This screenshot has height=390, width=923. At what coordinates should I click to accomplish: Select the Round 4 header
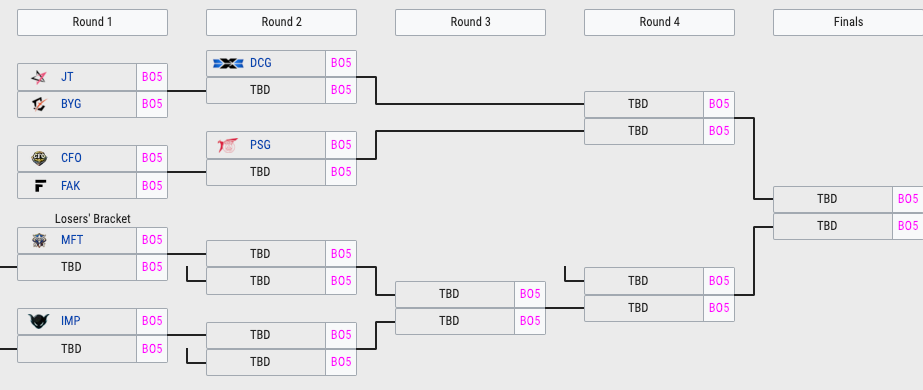pos(659,22)
